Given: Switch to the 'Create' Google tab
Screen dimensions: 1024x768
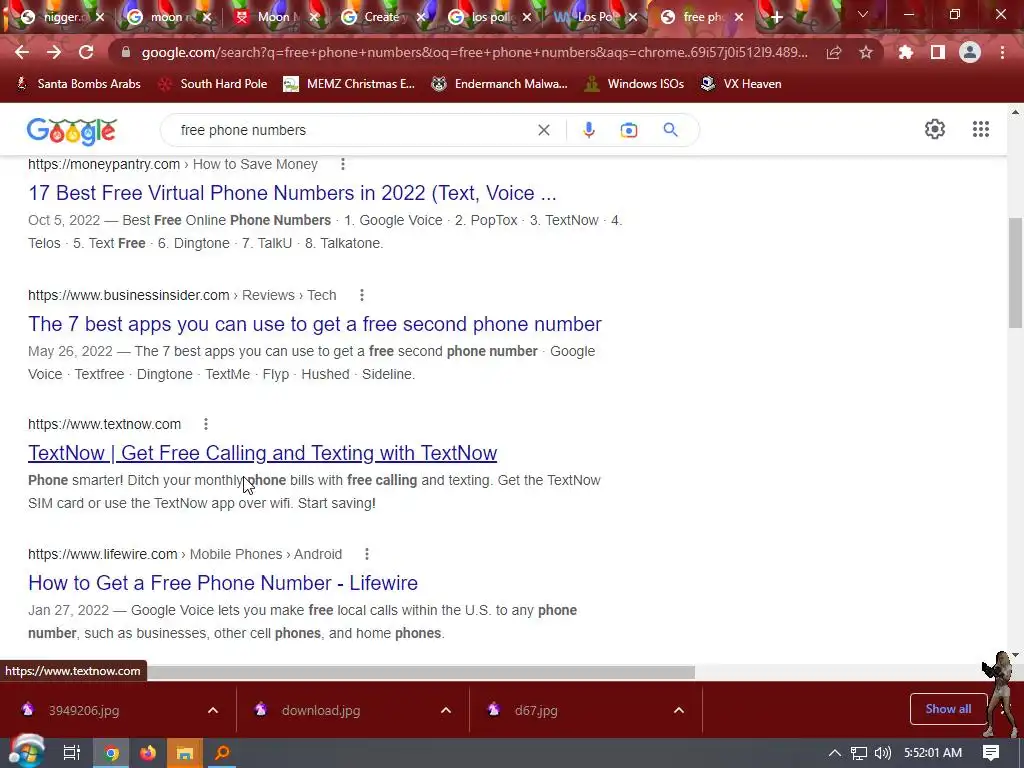Looking at the screenshot, I should tap(381, 18).
